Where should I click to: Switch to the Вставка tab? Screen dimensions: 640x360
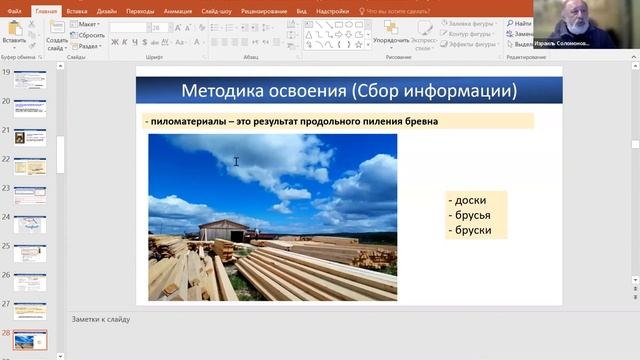pos(77,11)
